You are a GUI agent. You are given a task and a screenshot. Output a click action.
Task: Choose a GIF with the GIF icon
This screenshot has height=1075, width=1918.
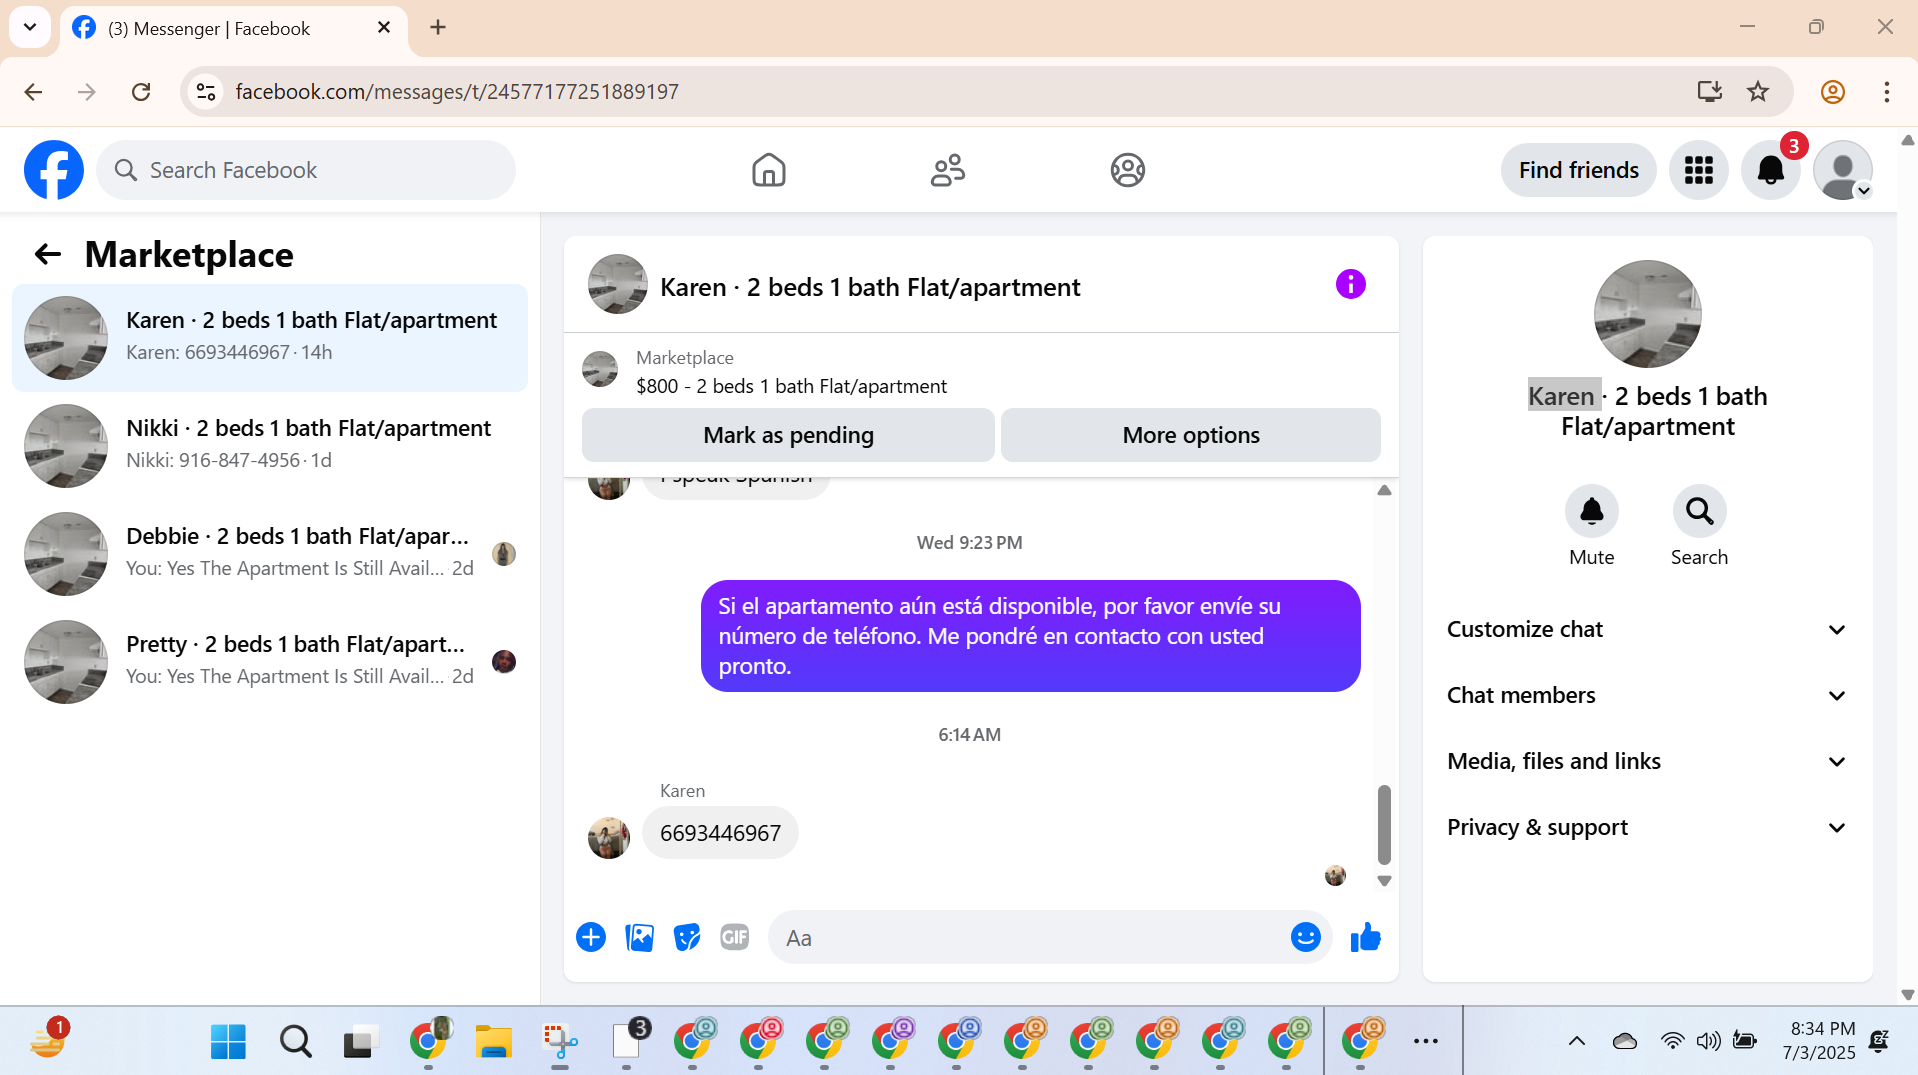tap(735, 937)
